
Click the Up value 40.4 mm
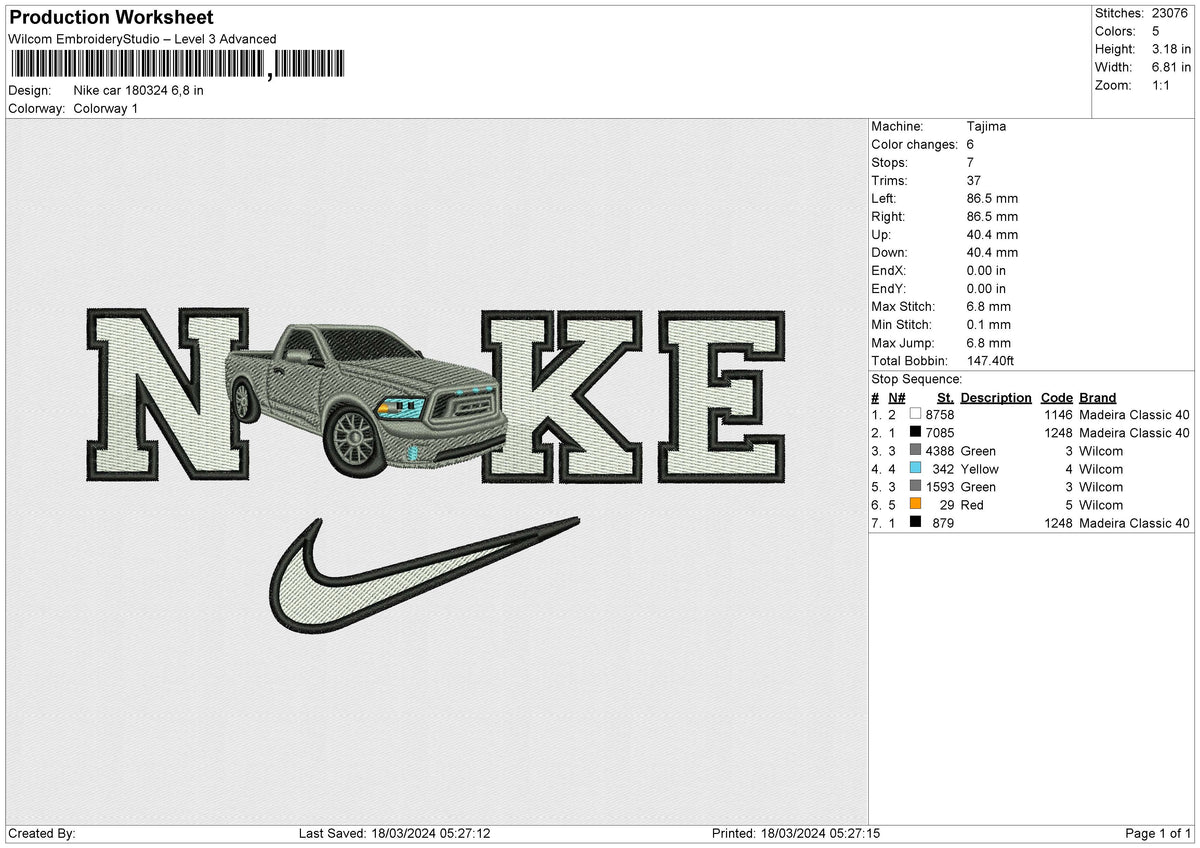click(992, 235)
